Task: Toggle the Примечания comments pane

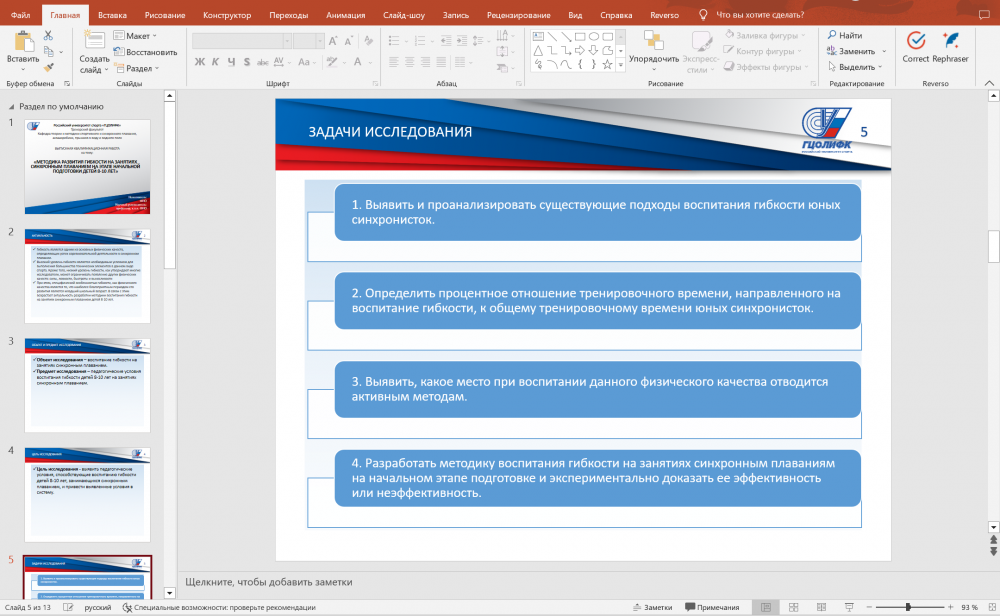Action: tap(712, 607)
